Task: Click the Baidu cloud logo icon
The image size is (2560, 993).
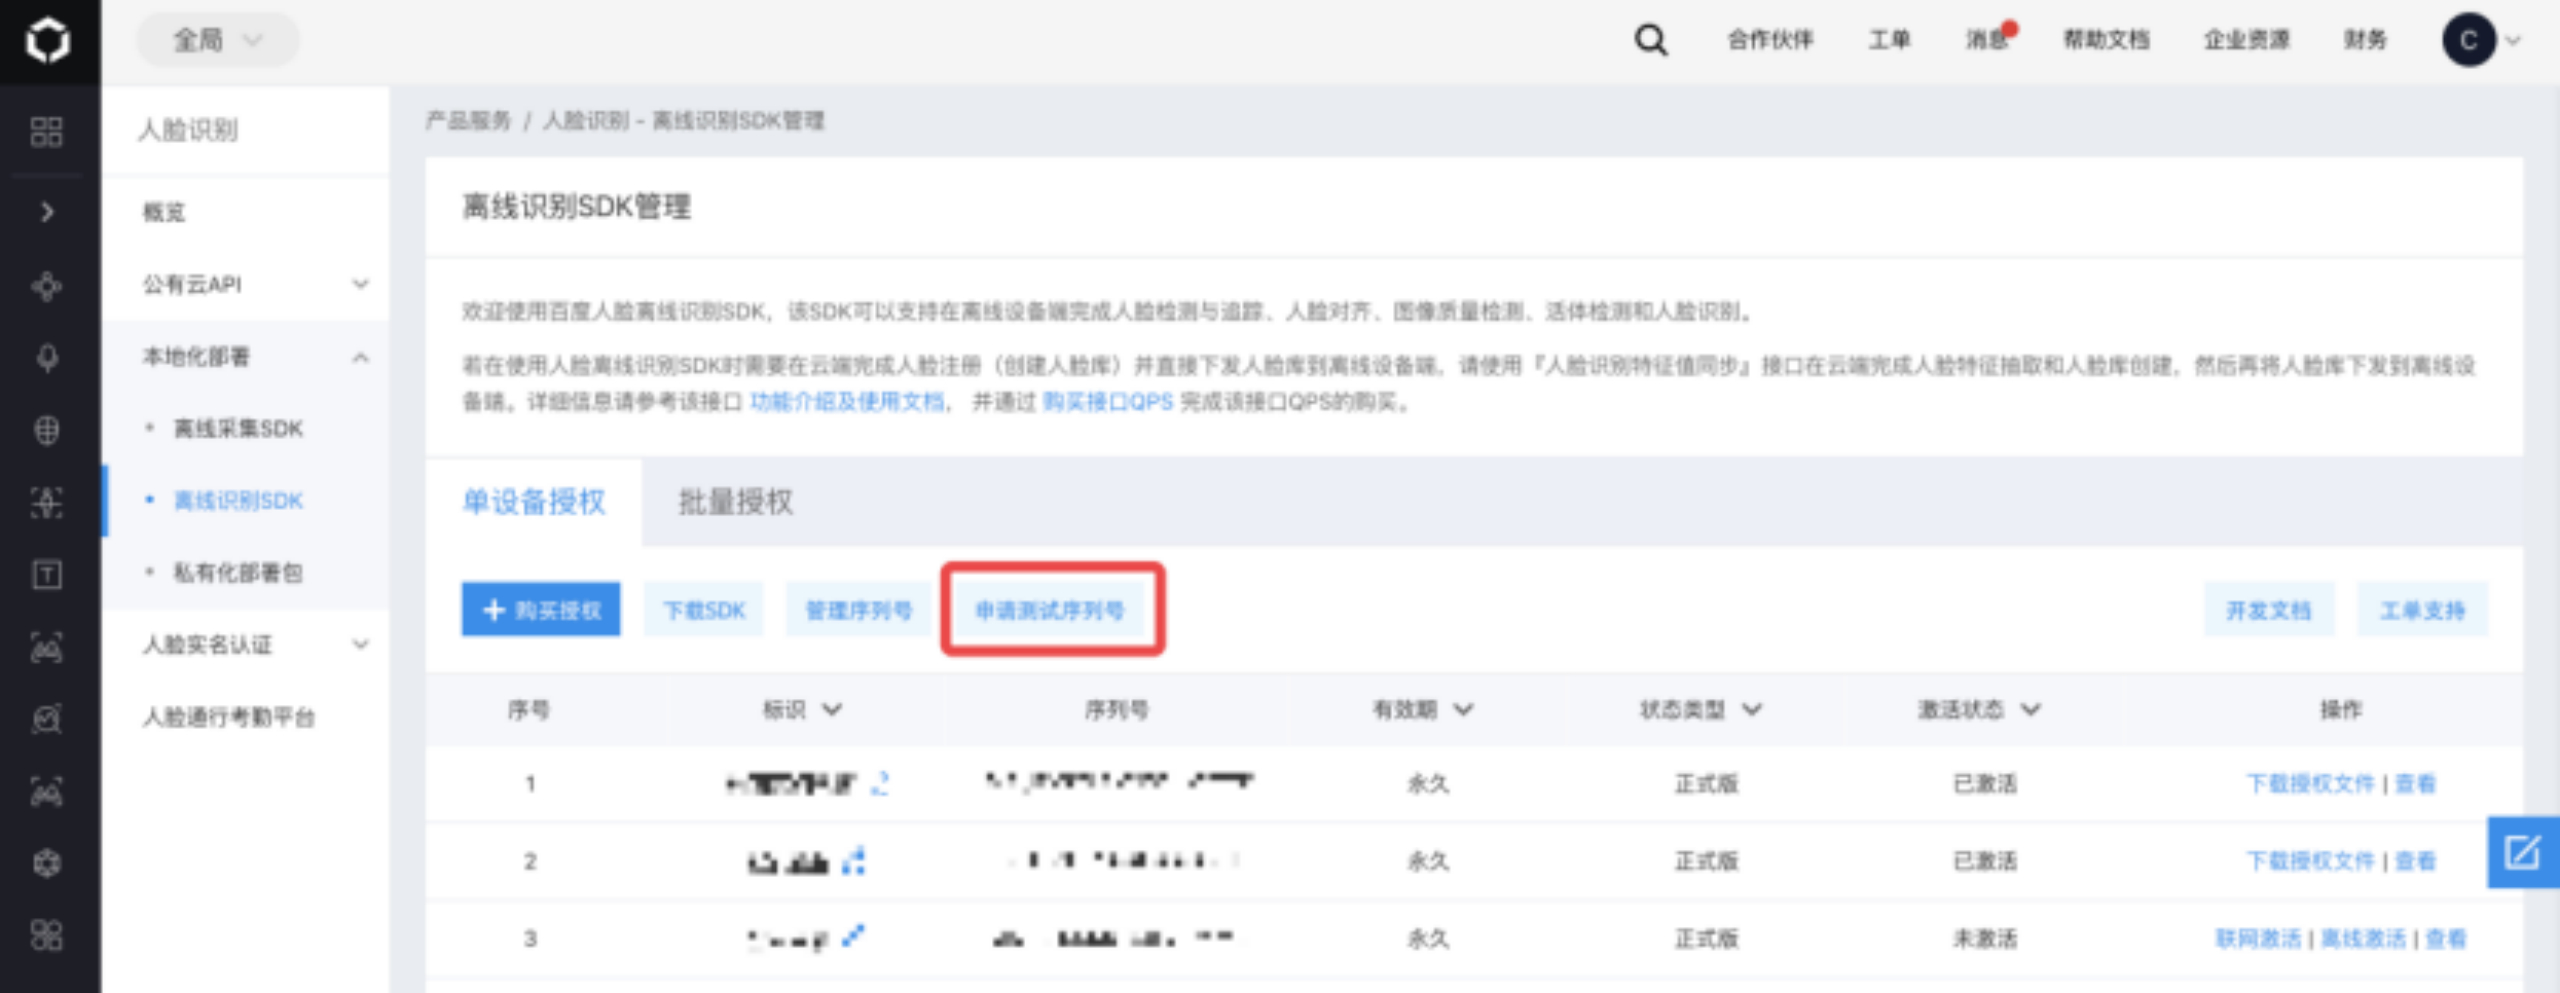Action: (x=48, y=41)
